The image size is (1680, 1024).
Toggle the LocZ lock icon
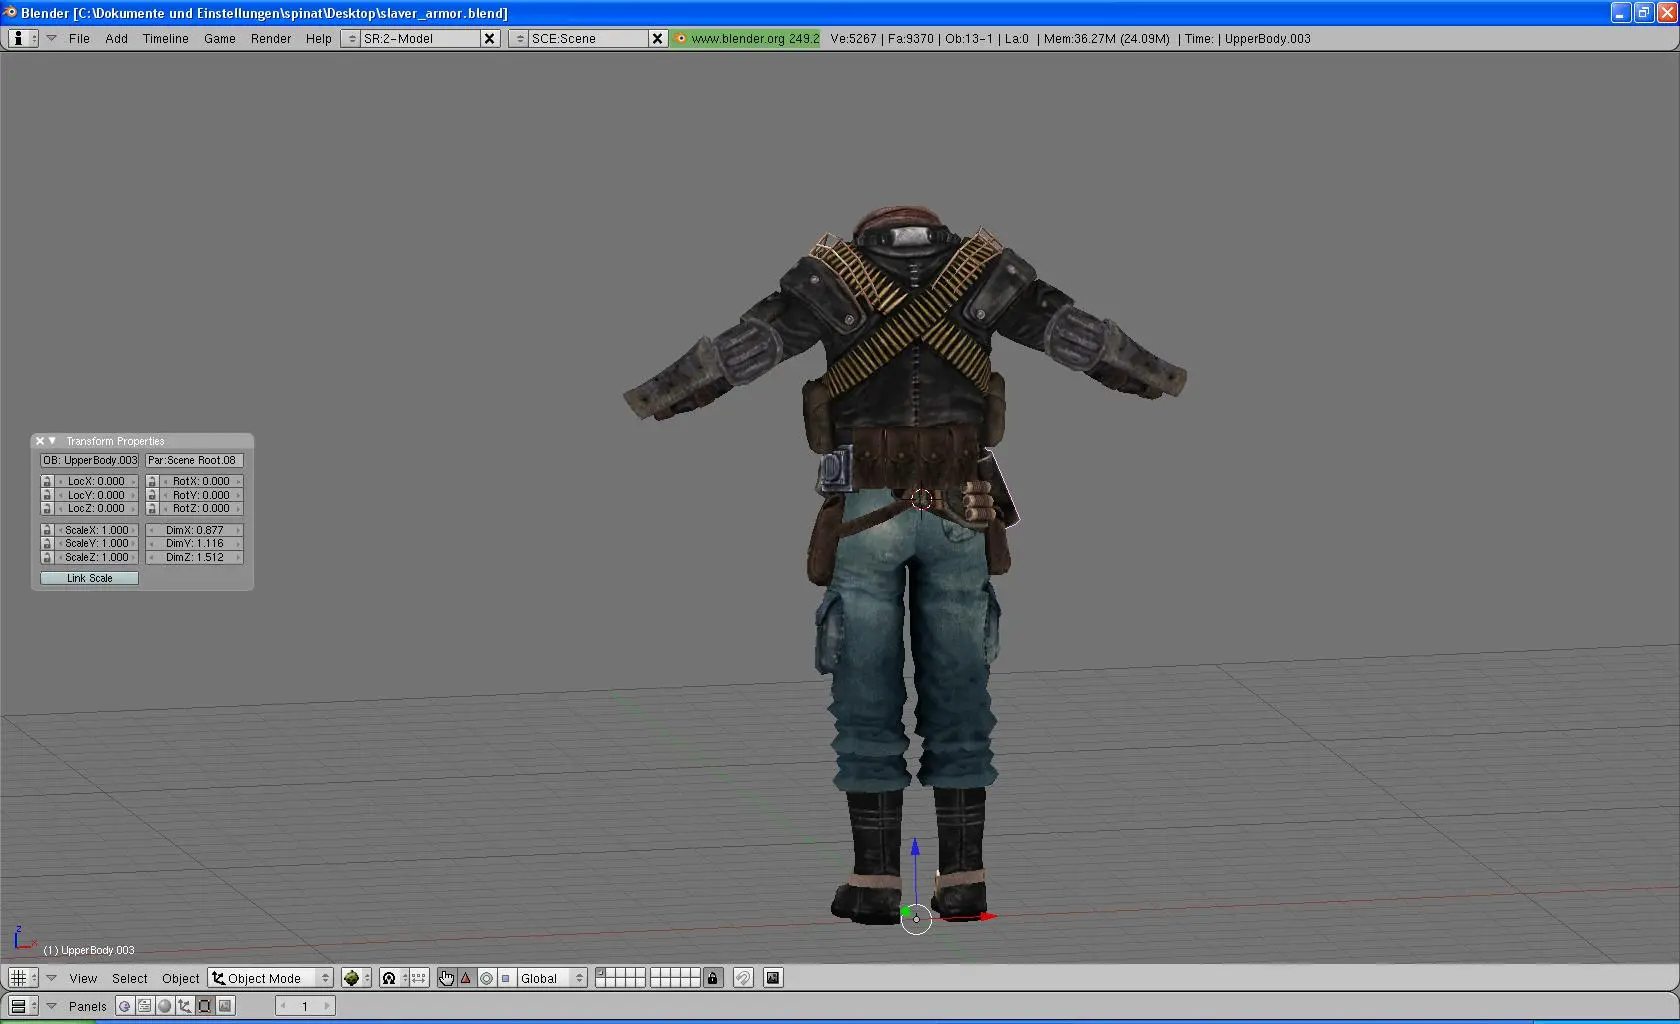[47, 508]
